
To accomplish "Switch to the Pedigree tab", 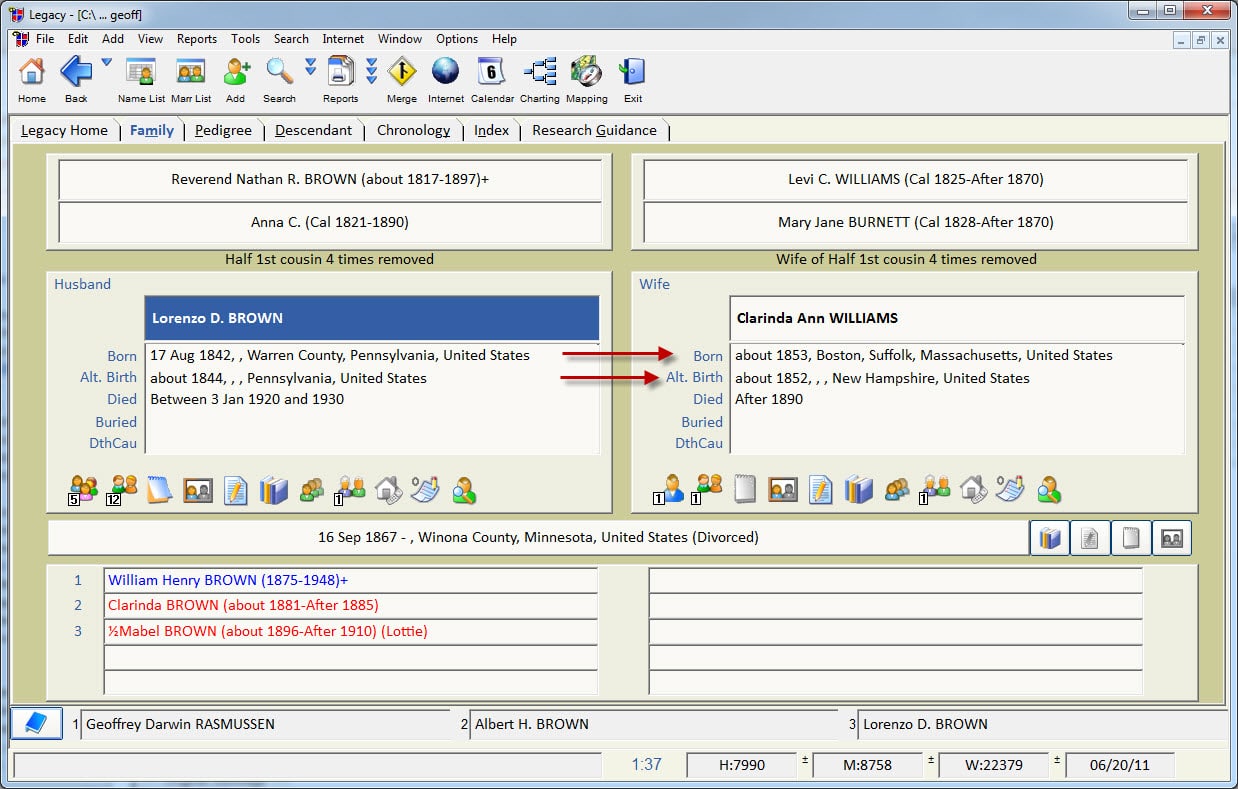I will (x=223, y=130).
